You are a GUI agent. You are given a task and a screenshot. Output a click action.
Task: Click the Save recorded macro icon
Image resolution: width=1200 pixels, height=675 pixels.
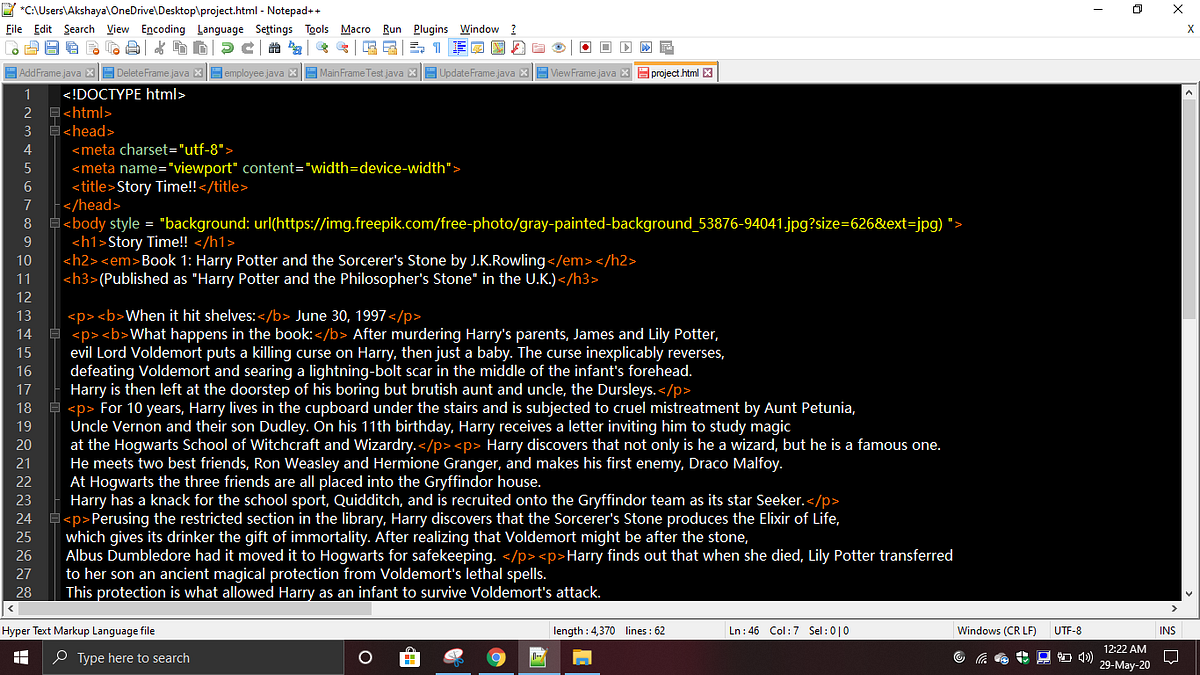(666, 47)
